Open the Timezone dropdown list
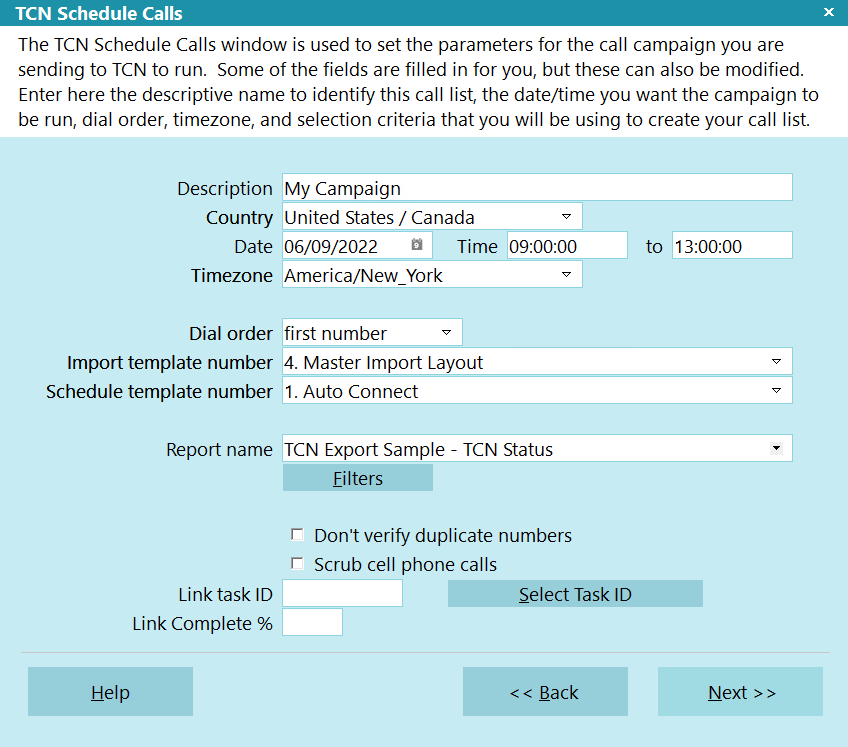This screenshot has height=747, width=848. [x=566, y=274]
